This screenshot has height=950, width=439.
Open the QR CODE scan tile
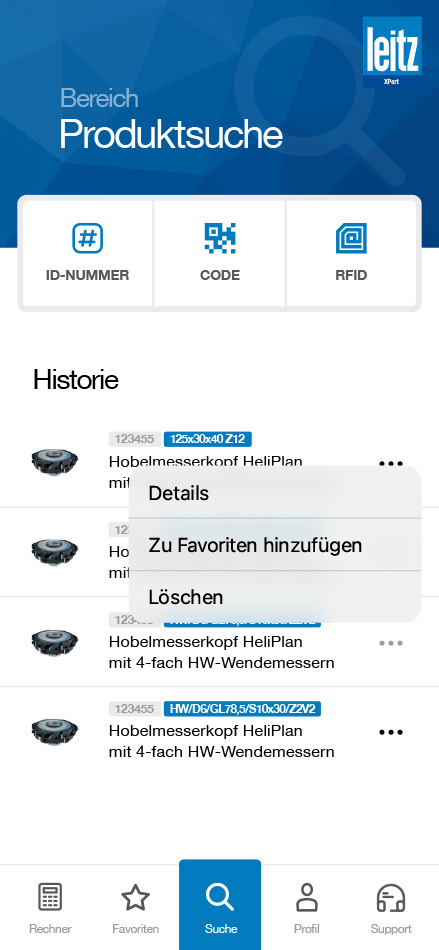point(220,253)
